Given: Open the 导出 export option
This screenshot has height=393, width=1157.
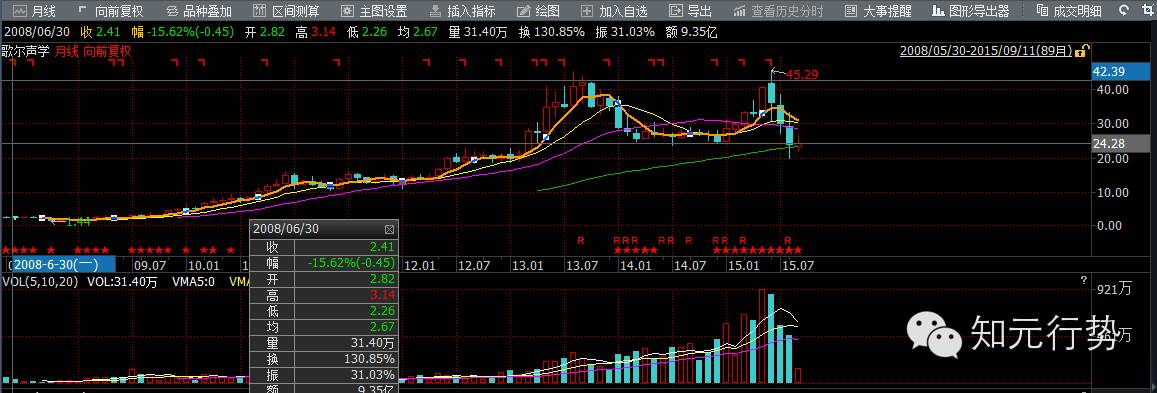Looking at the screenshot, I should [x=691, y=11].
